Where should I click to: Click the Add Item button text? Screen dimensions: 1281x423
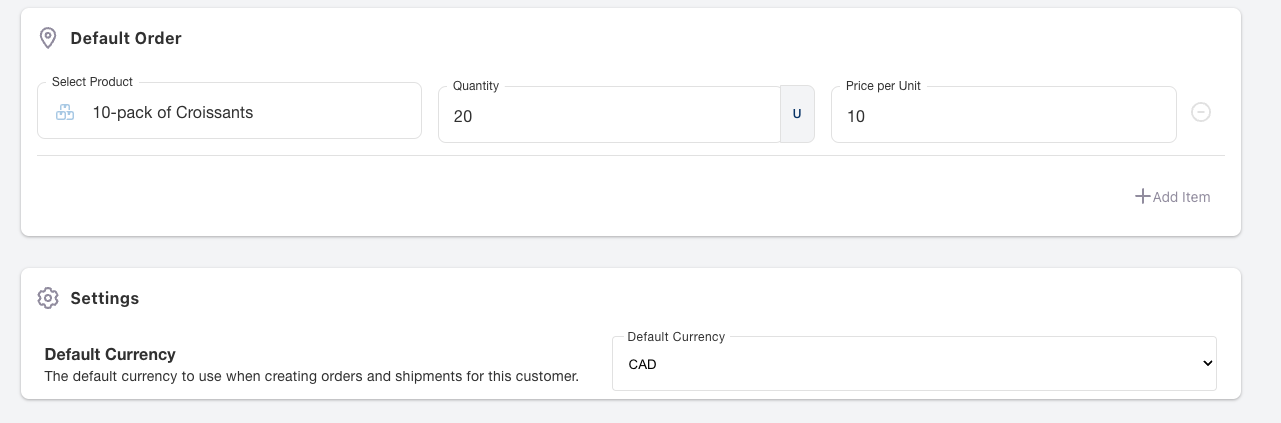(1181, 197)
